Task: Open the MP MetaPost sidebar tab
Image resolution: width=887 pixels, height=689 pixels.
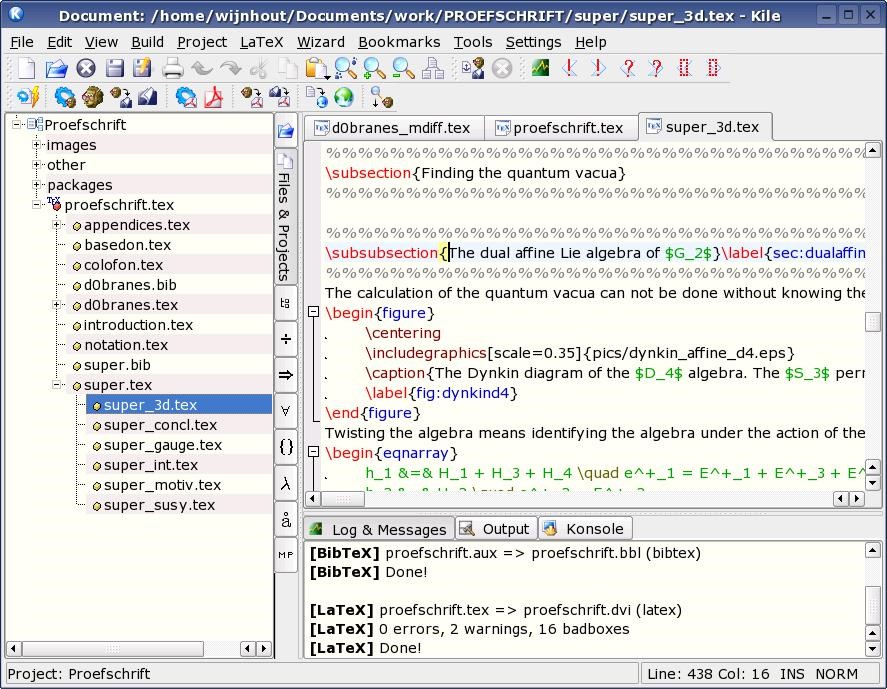Action: pos(286,554)
